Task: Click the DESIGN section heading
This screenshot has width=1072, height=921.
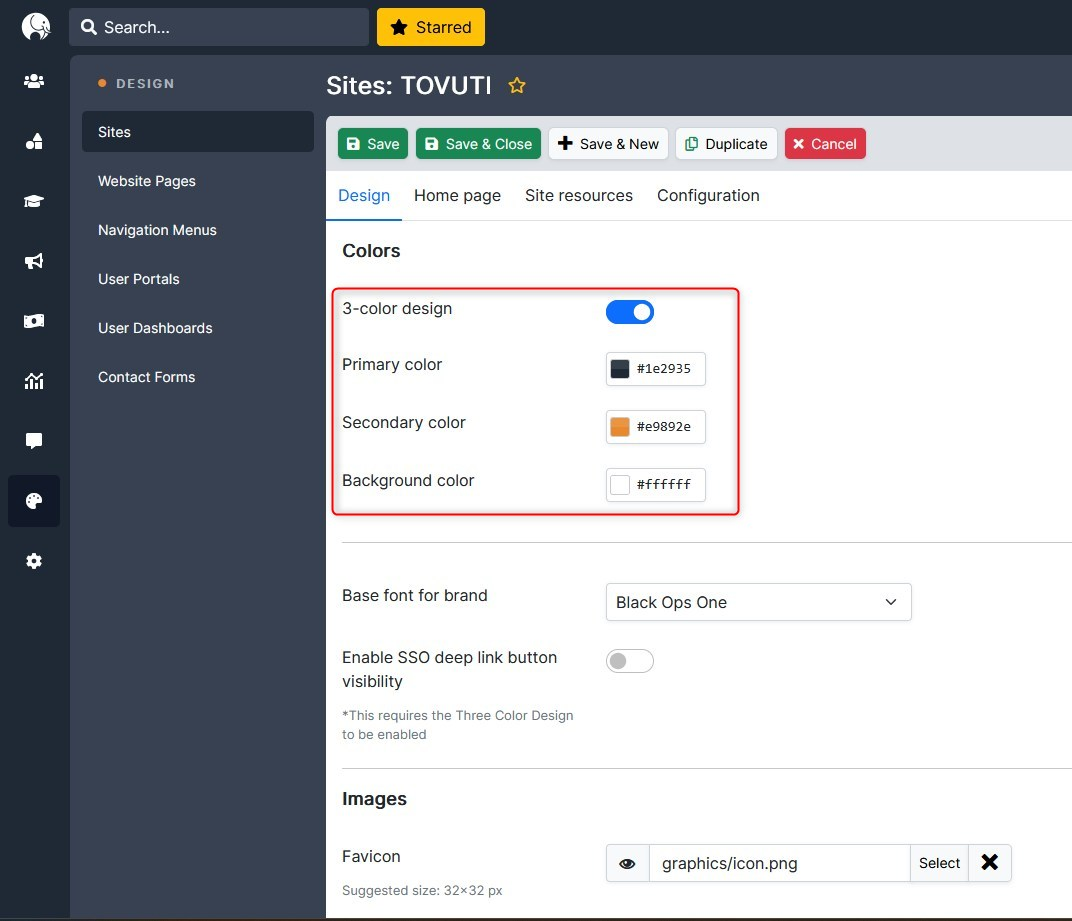Action: pos(145,83)
